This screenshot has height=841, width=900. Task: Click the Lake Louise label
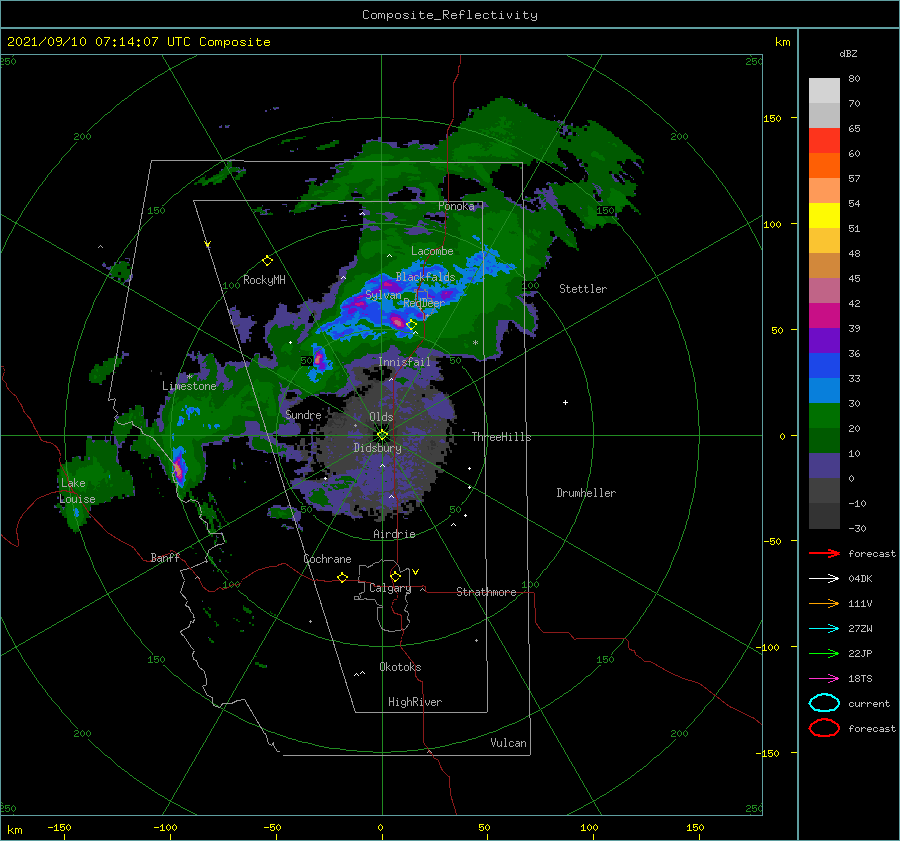(77, 491)
